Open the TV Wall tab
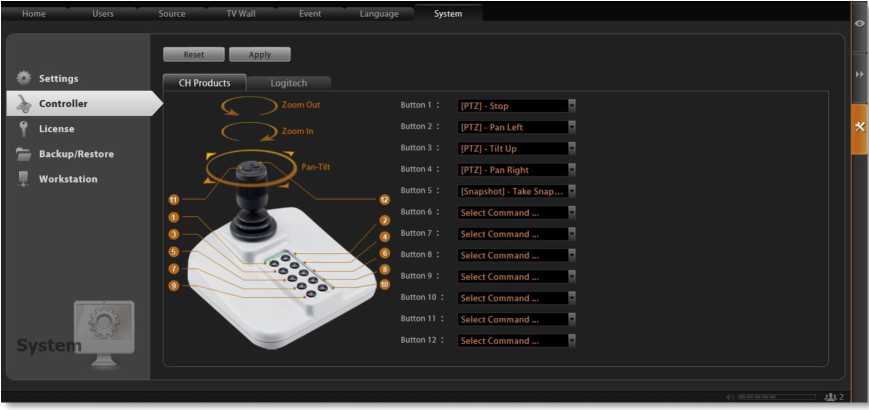The height and width of the screenshot is (410, 869). [239, 14]
